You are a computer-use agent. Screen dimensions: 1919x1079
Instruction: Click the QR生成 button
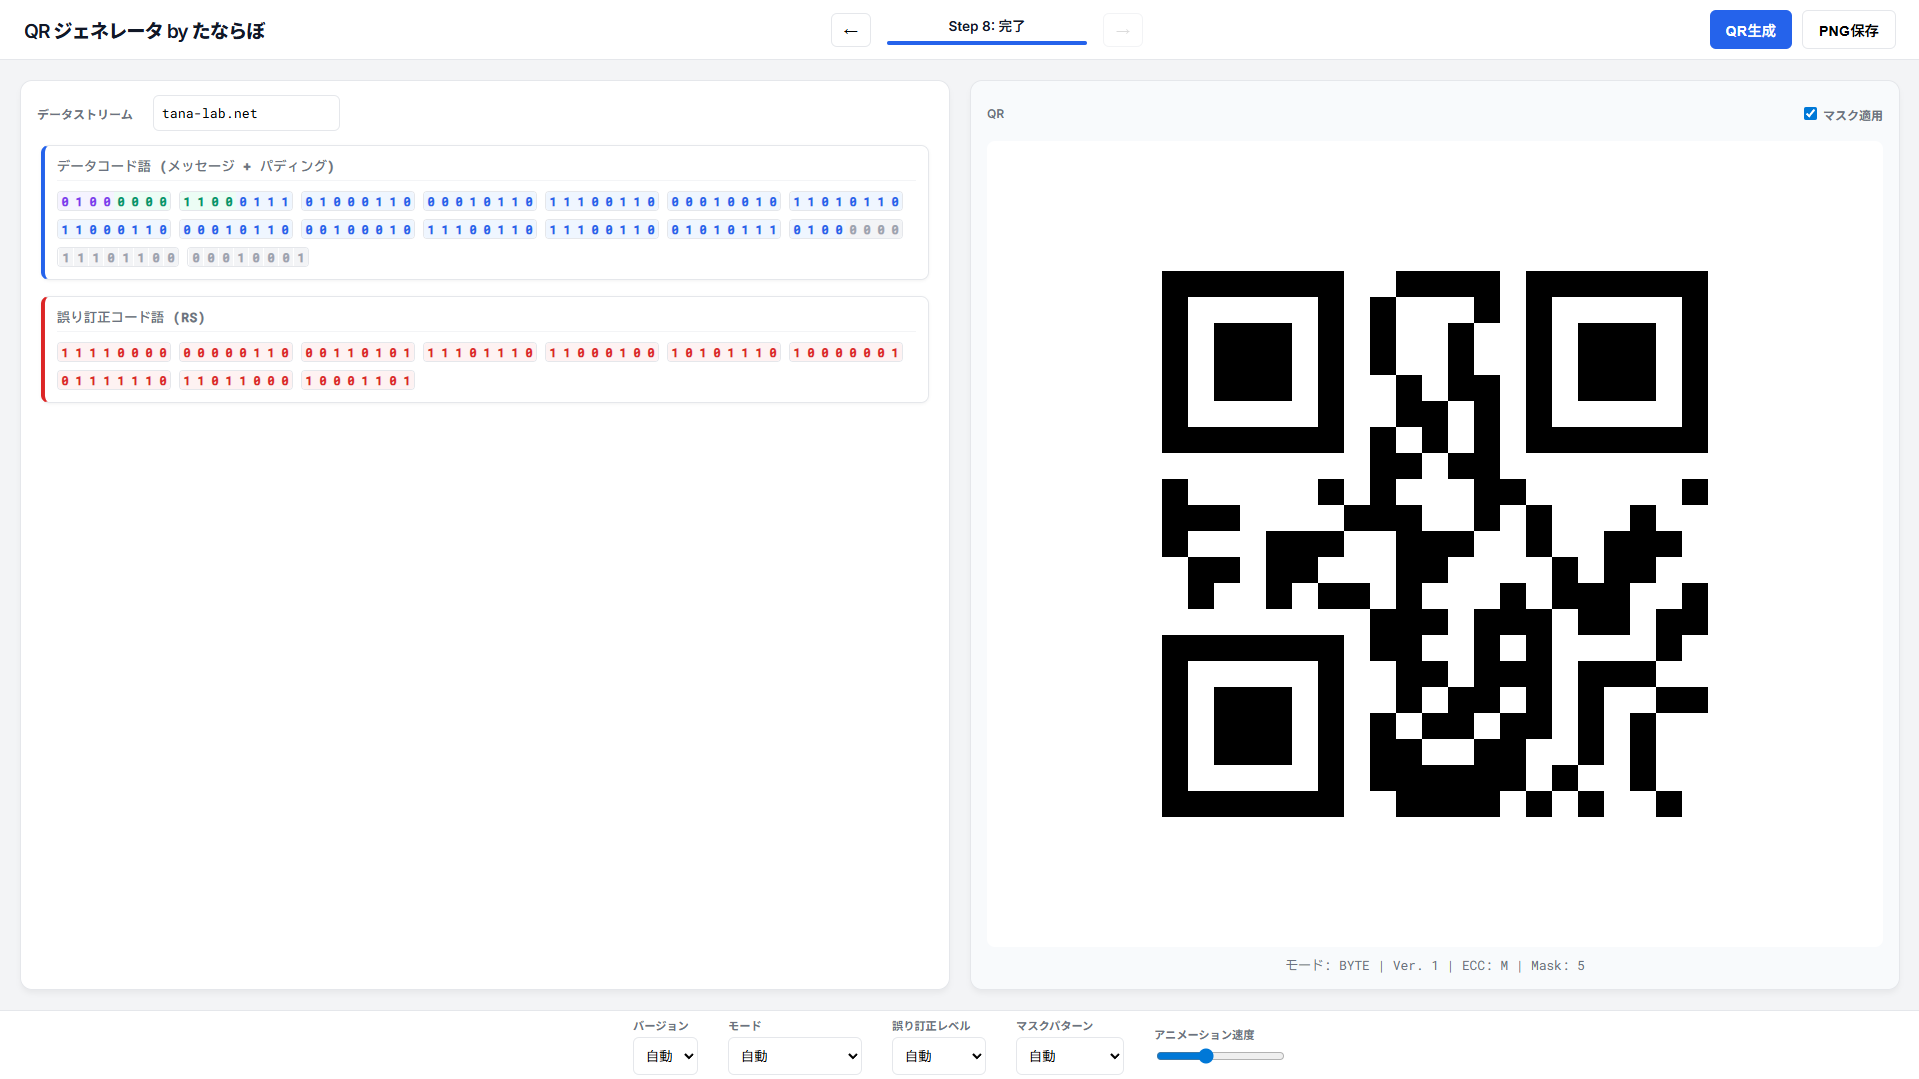coord(1750,31)
